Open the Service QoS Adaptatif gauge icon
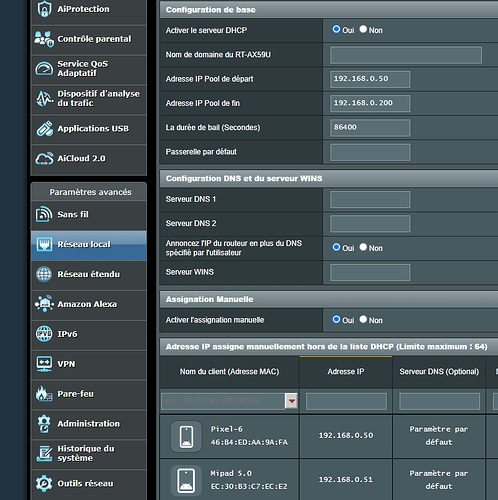 [x=44, y=69]
